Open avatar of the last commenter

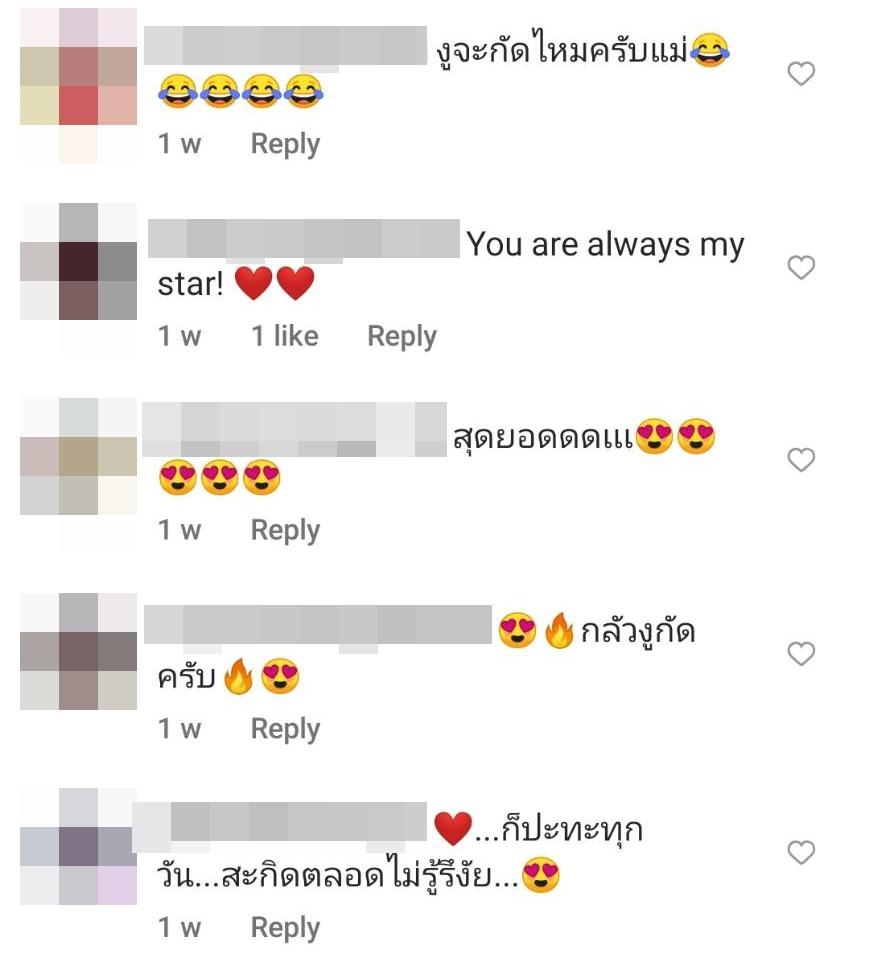click(78, 846)
